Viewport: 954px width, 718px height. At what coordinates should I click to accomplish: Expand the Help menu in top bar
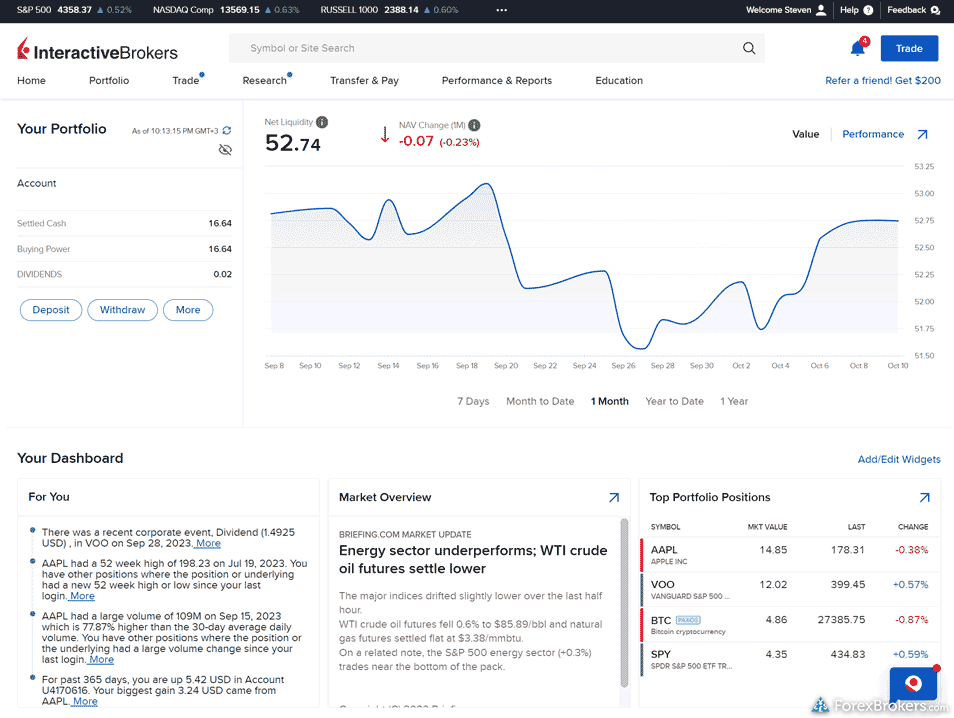pyautogui.click(x=856, y=10)
